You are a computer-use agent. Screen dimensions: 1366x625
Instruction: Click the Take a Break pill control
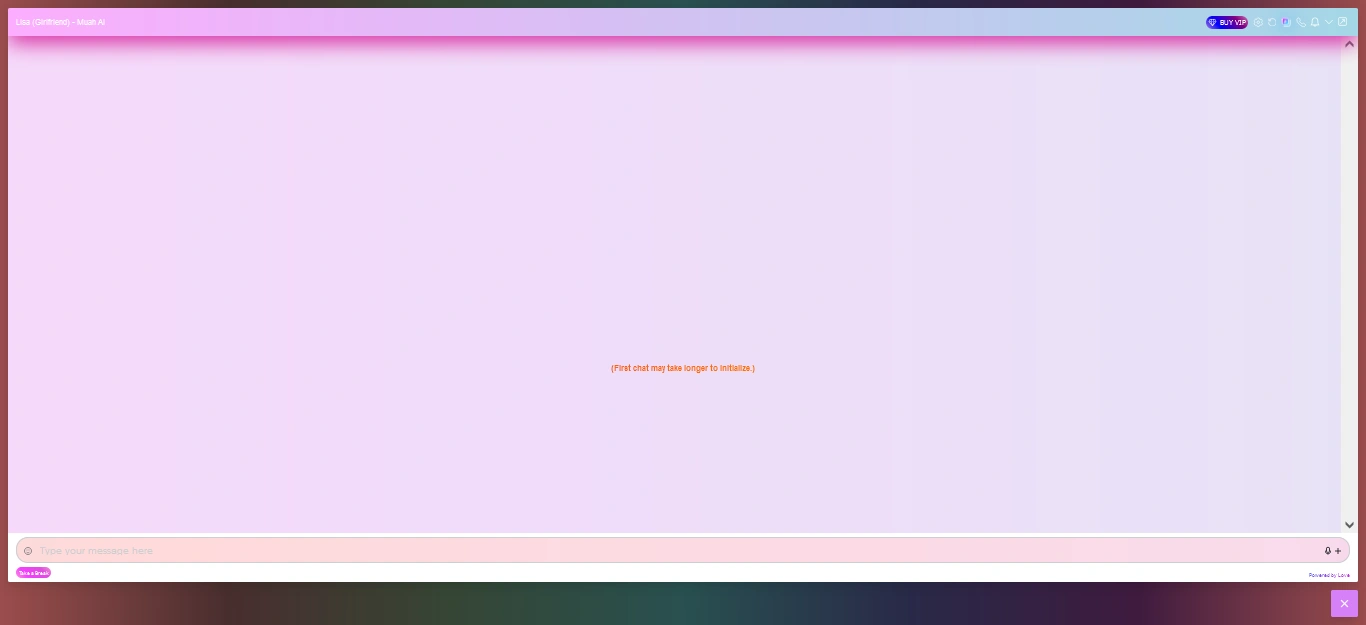[33, 572]
